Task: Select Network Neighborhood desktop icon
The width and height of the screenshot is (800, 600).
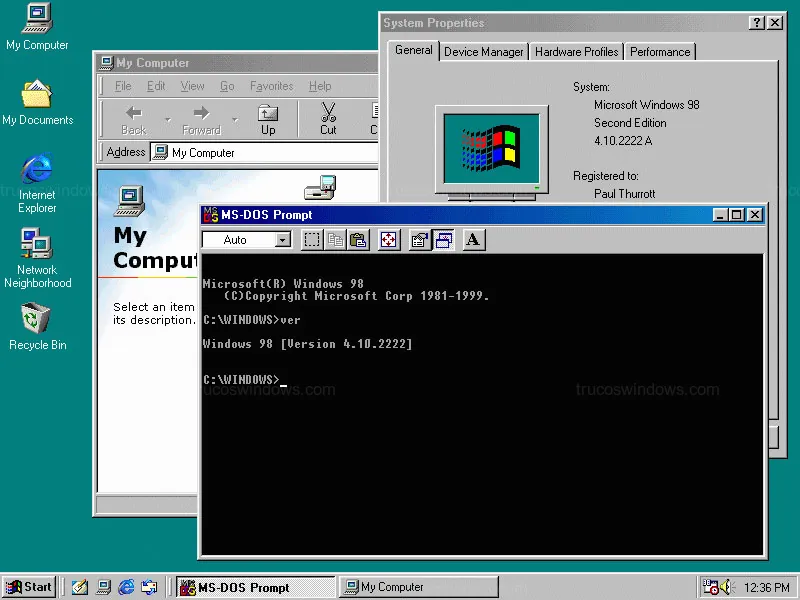Action: tap(37, 258)
